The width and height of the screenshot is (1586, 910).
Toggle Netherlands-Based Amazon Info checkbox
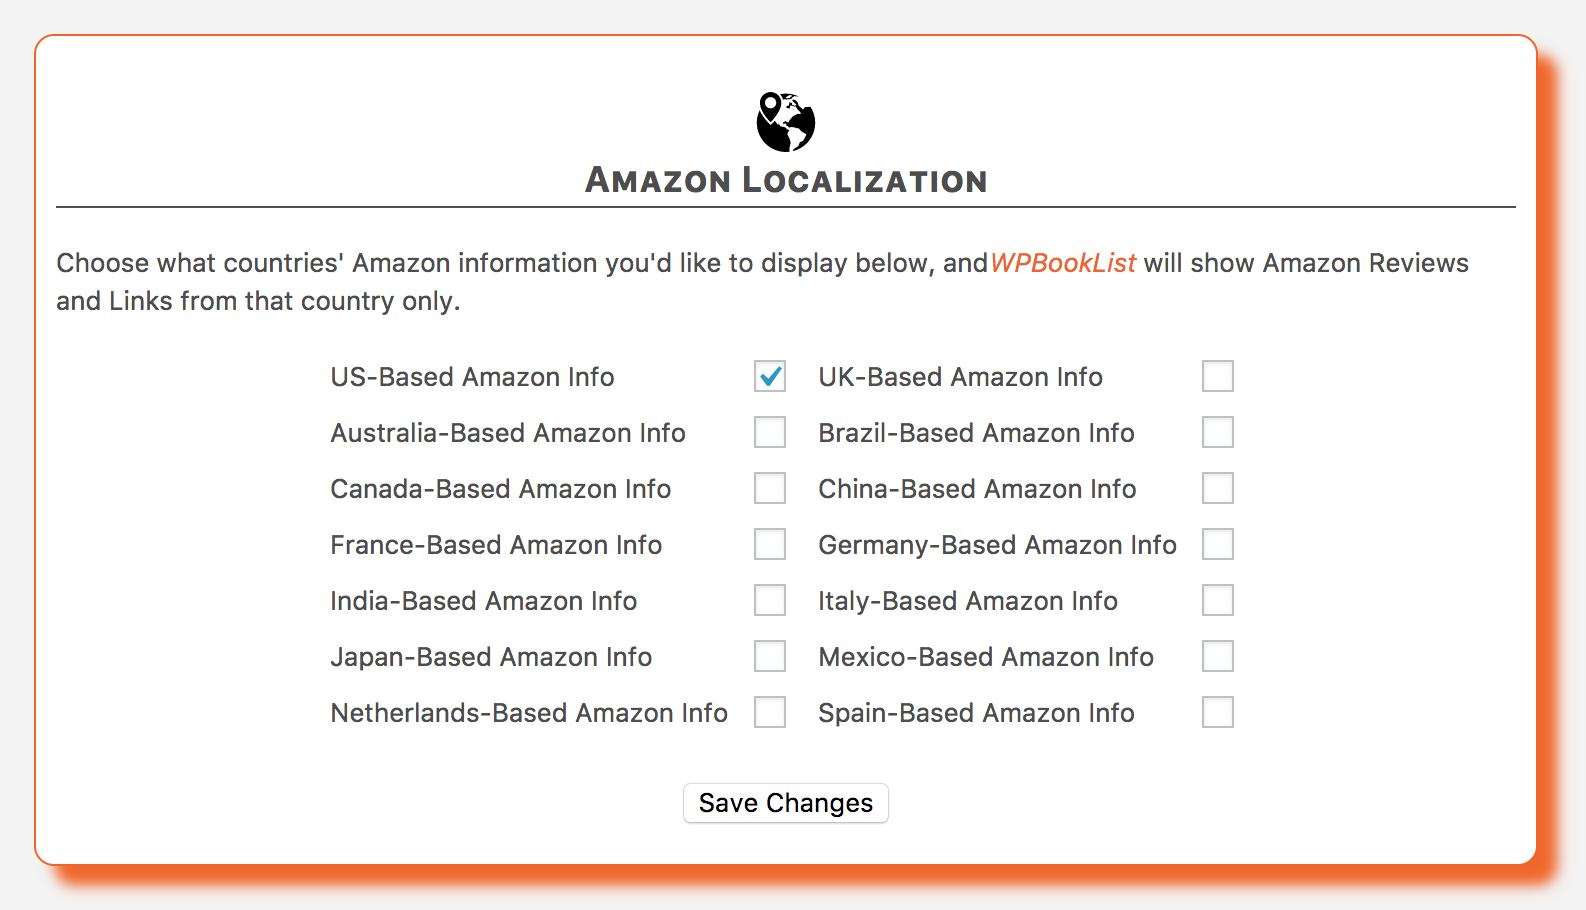[x=770, y=713]
